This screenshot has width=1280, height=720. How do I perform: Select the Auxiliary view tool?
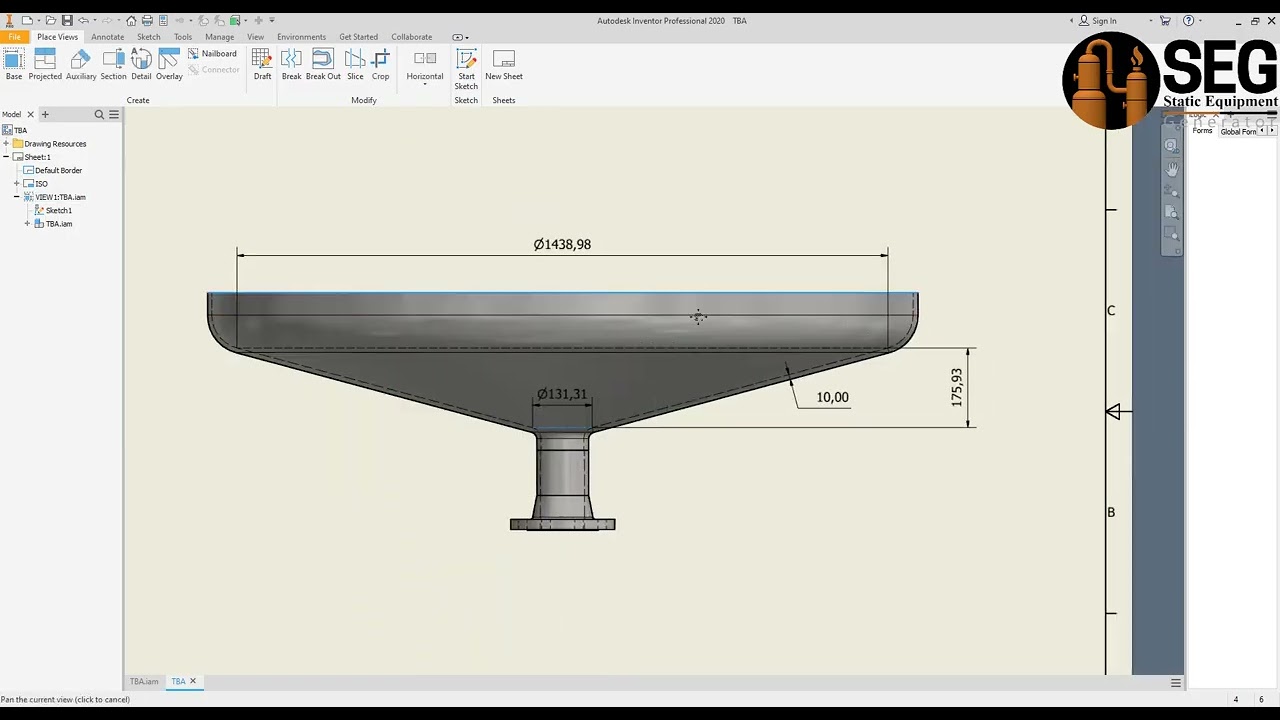point(81,64)
